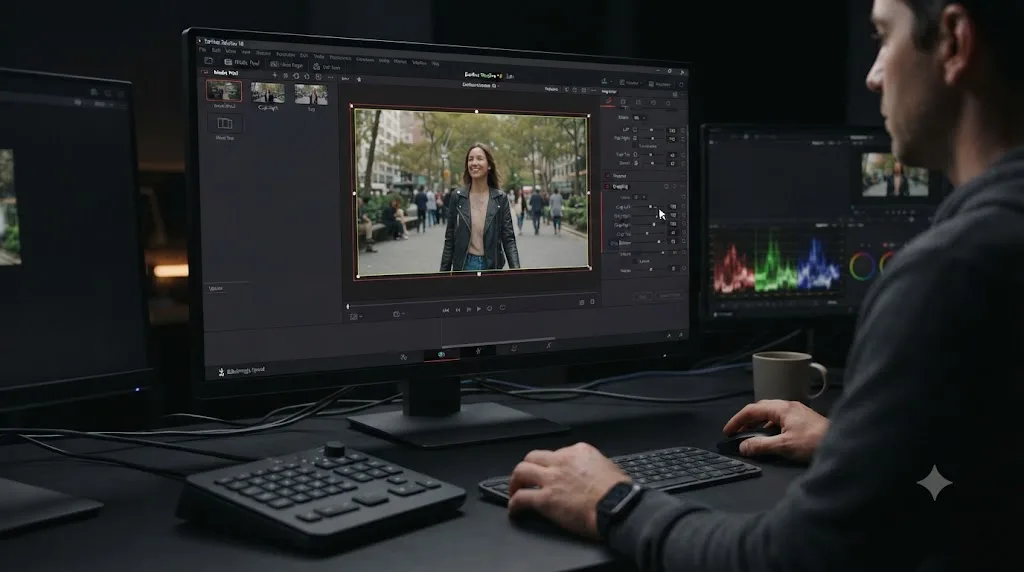Click the loop icon right of play button
Viewport: 1024px width, 572px height.
pos(502,308)
